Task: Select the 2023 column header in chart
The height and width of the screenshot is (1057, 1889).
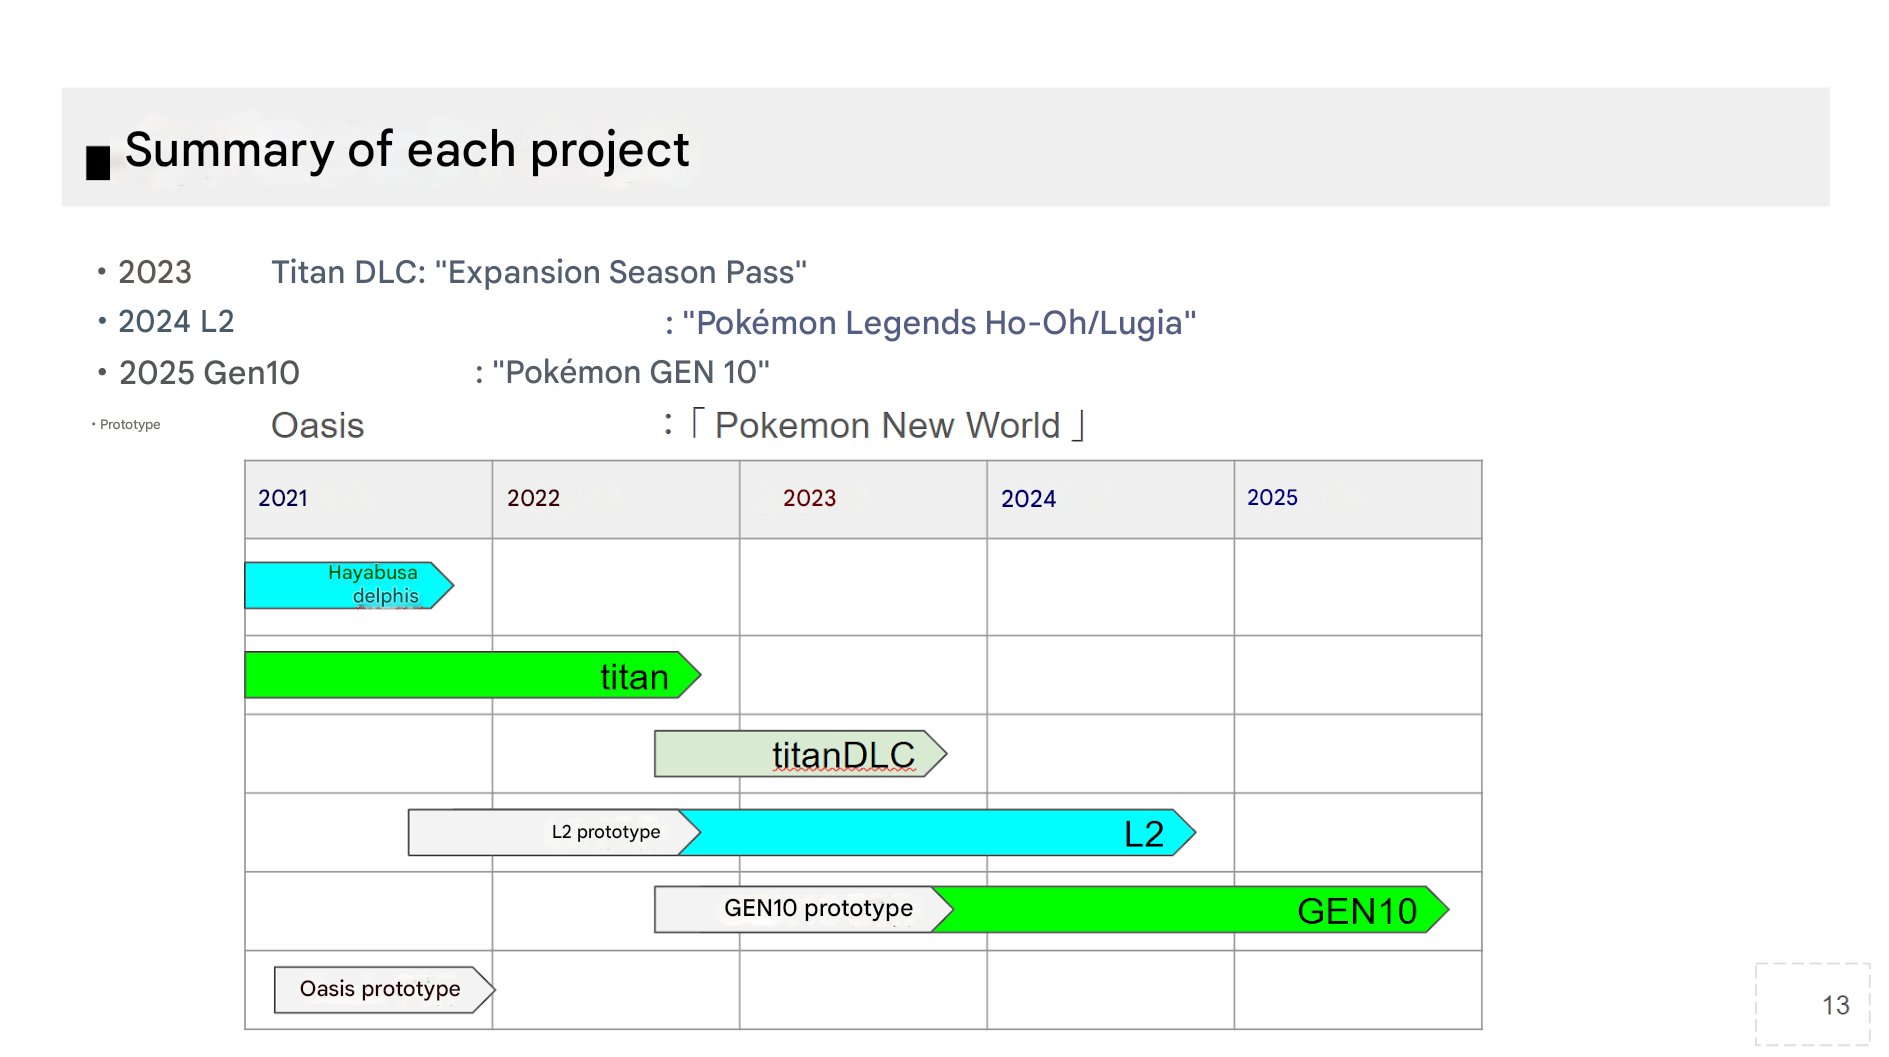Action: pos(863,499)
